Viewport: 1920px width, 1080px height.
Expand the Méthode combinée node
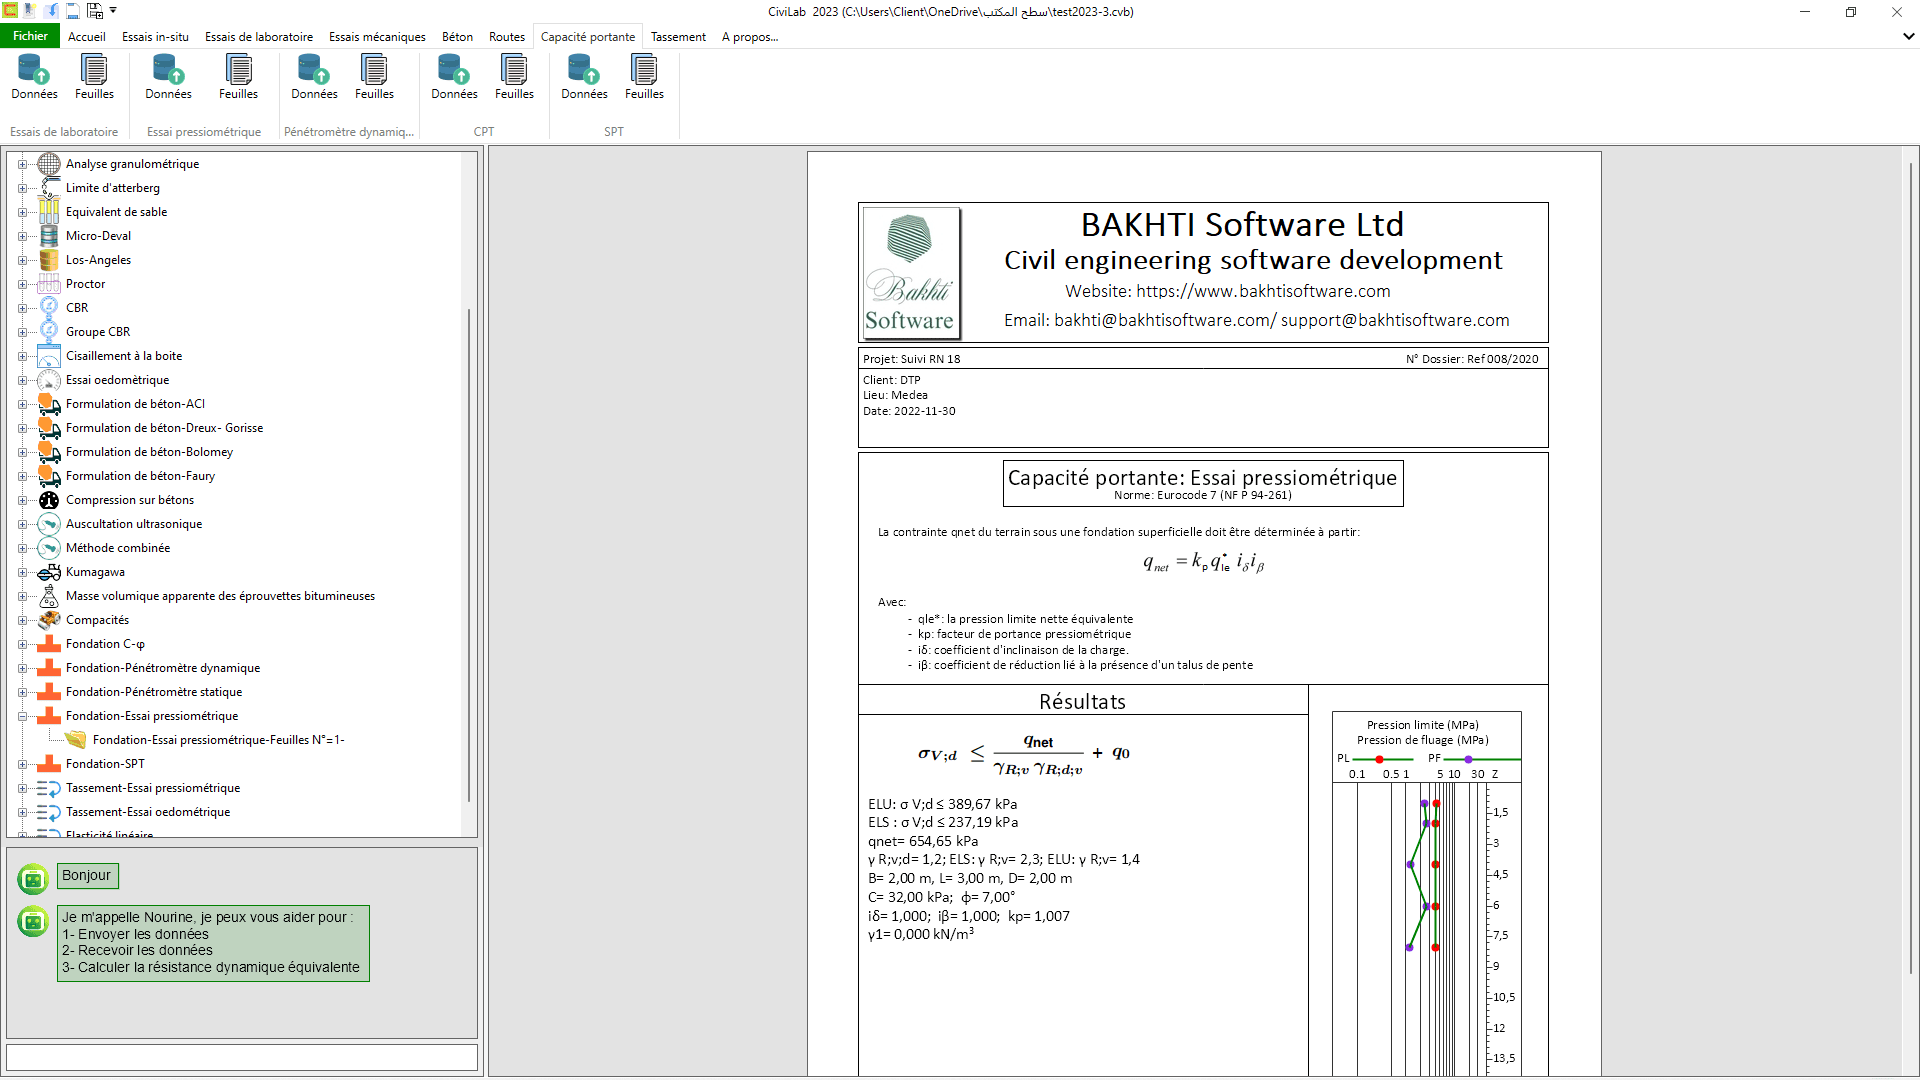tap(22, 548)
